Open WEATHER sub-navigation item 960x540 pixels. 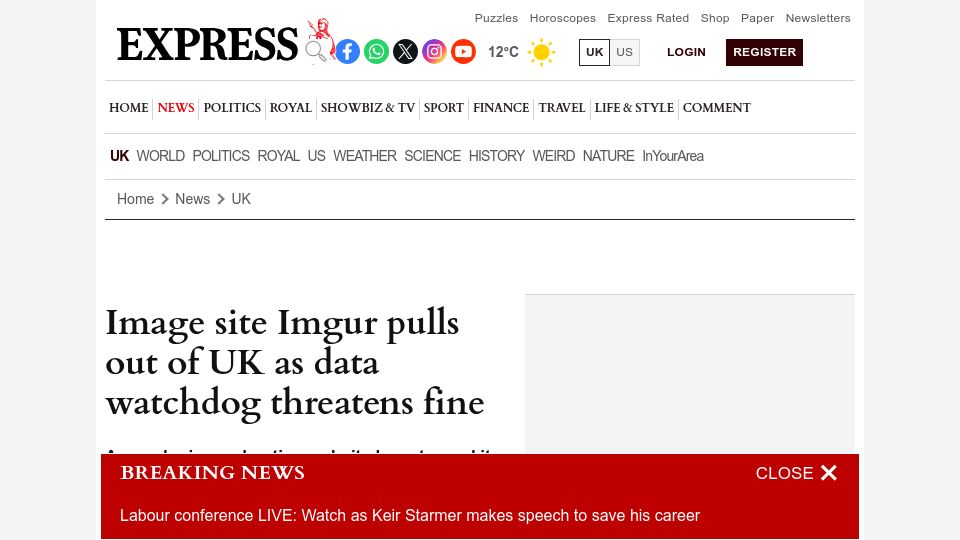365,156
